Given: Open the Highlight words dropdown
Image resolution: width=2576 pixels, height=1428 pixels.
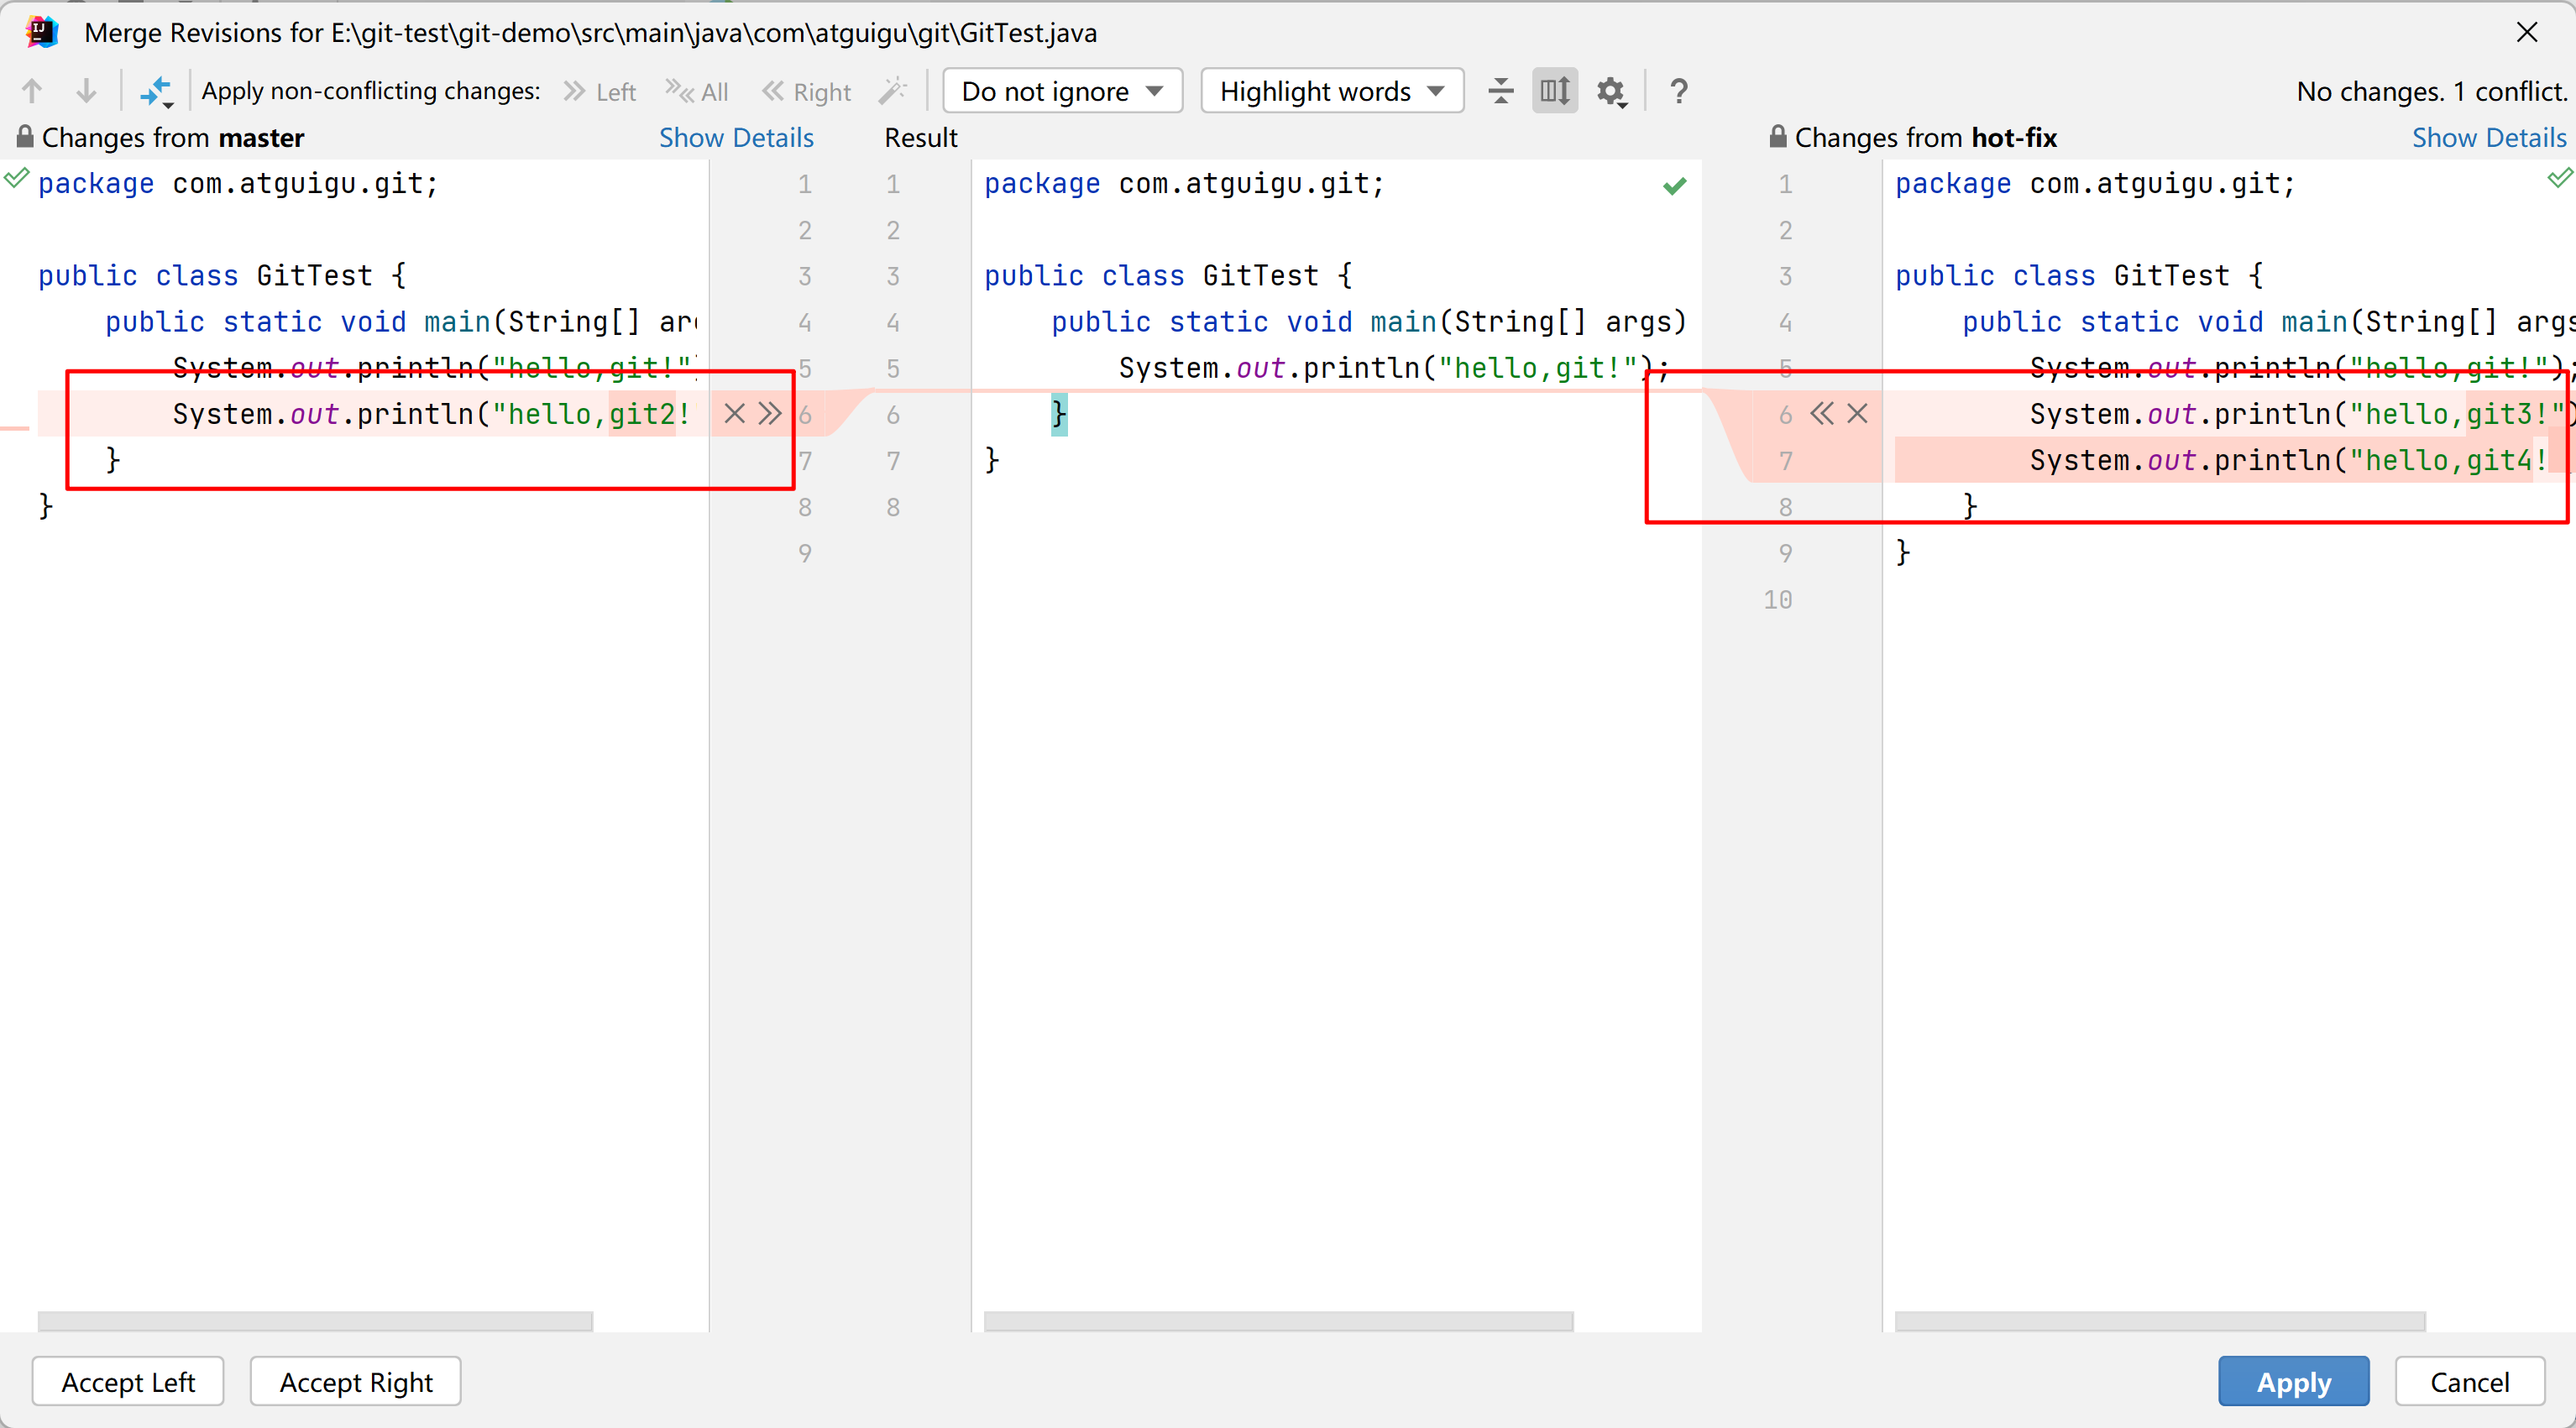Looking at the screenshot, I should tap(1332, 91).
